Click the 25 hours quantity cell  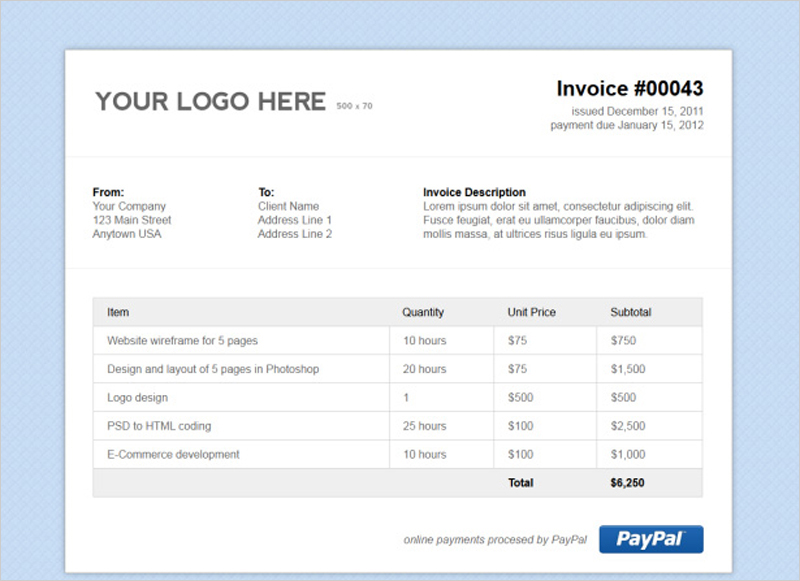[424, 426]
